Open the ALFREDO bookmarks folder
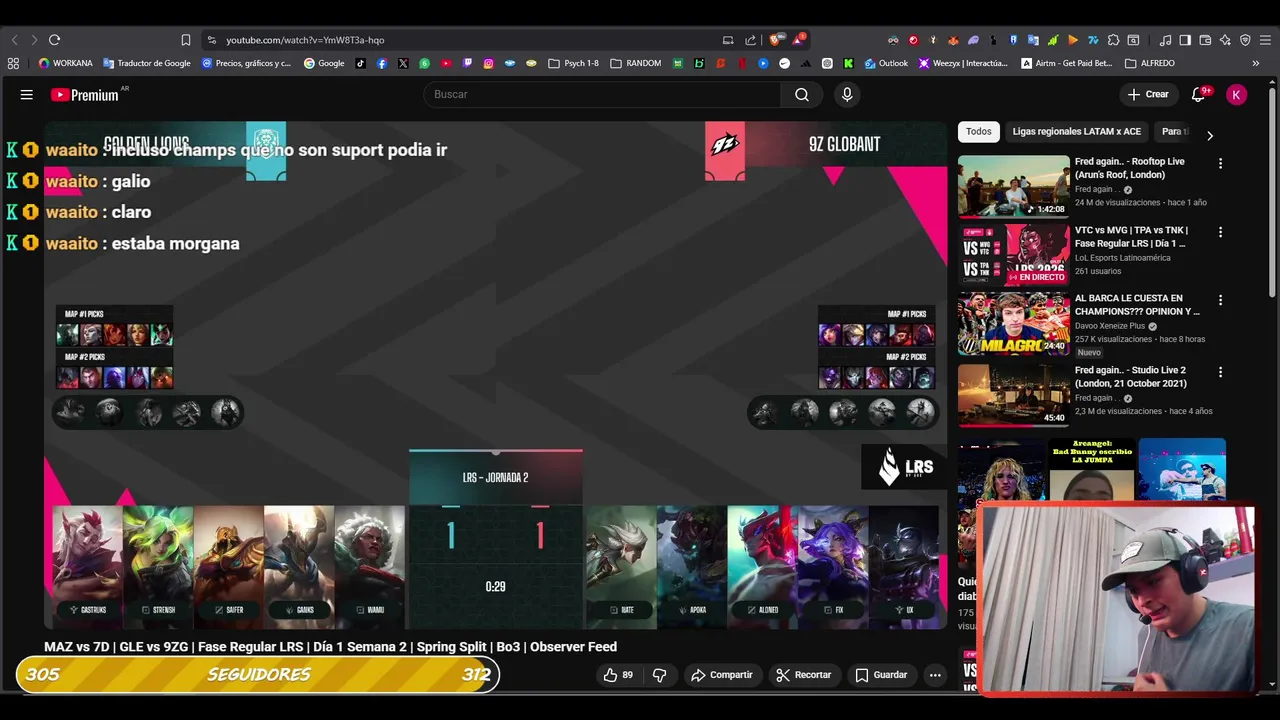The image size is (1280, 720). click(x=1150, y=63)
